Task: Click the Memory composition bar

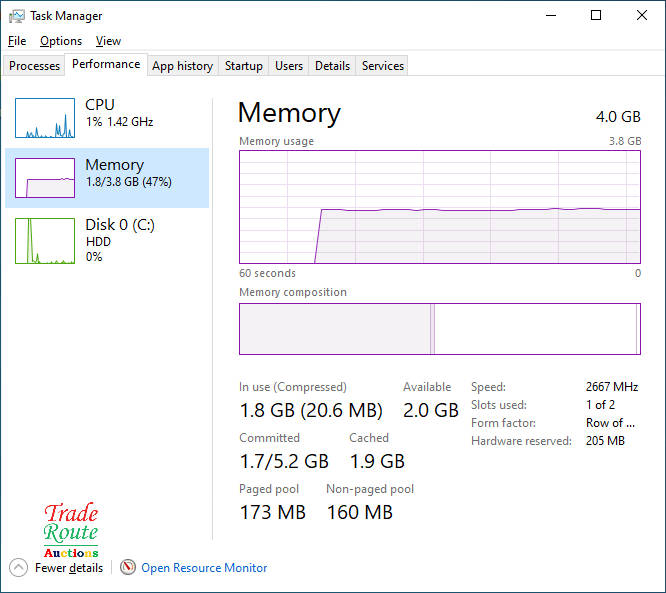Action: (x=439, y=329)
